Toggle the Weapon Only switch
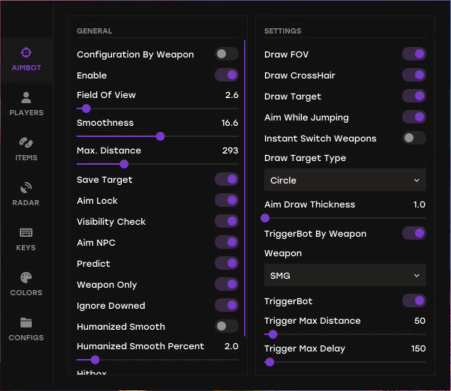The width and height of the screenshot is (451, 391). (x=227, y=284)
